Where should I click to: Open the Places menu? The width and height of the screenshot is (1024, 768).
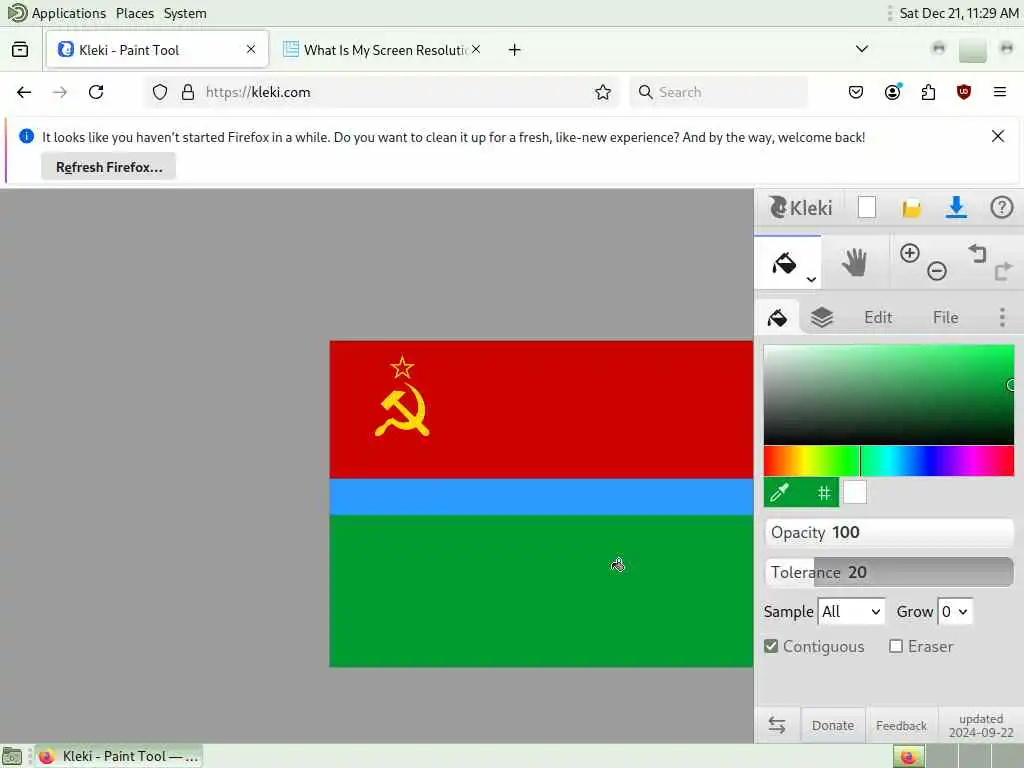click(135, 13)
